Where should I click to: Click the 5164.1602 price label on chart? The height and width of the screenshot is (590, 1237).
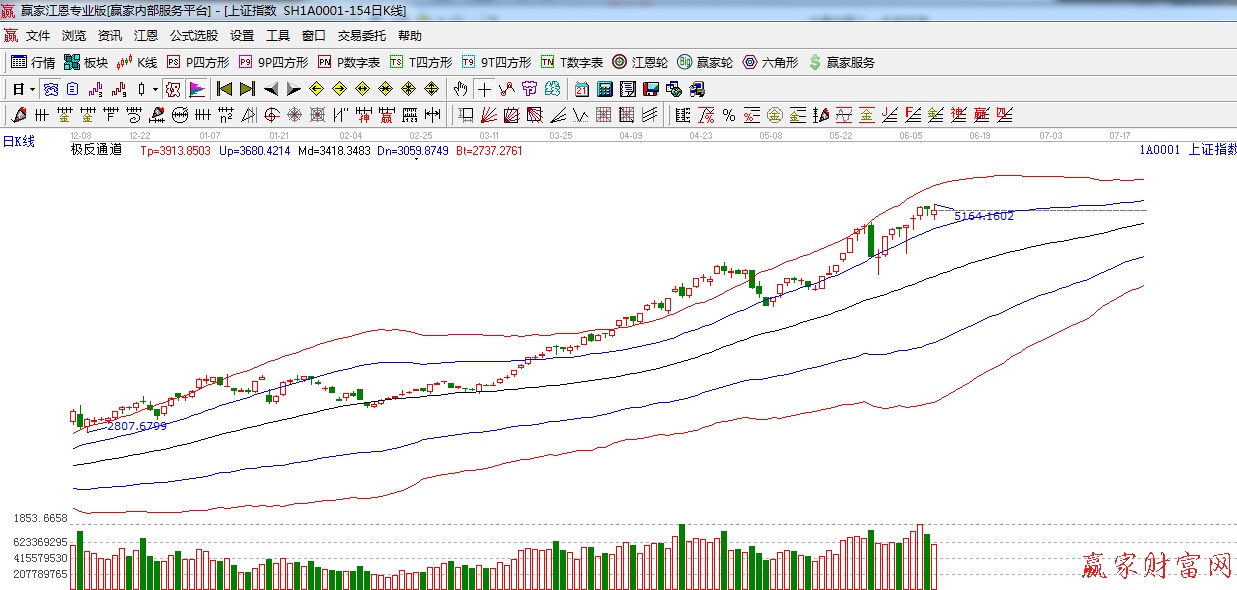tap(984, 216)
